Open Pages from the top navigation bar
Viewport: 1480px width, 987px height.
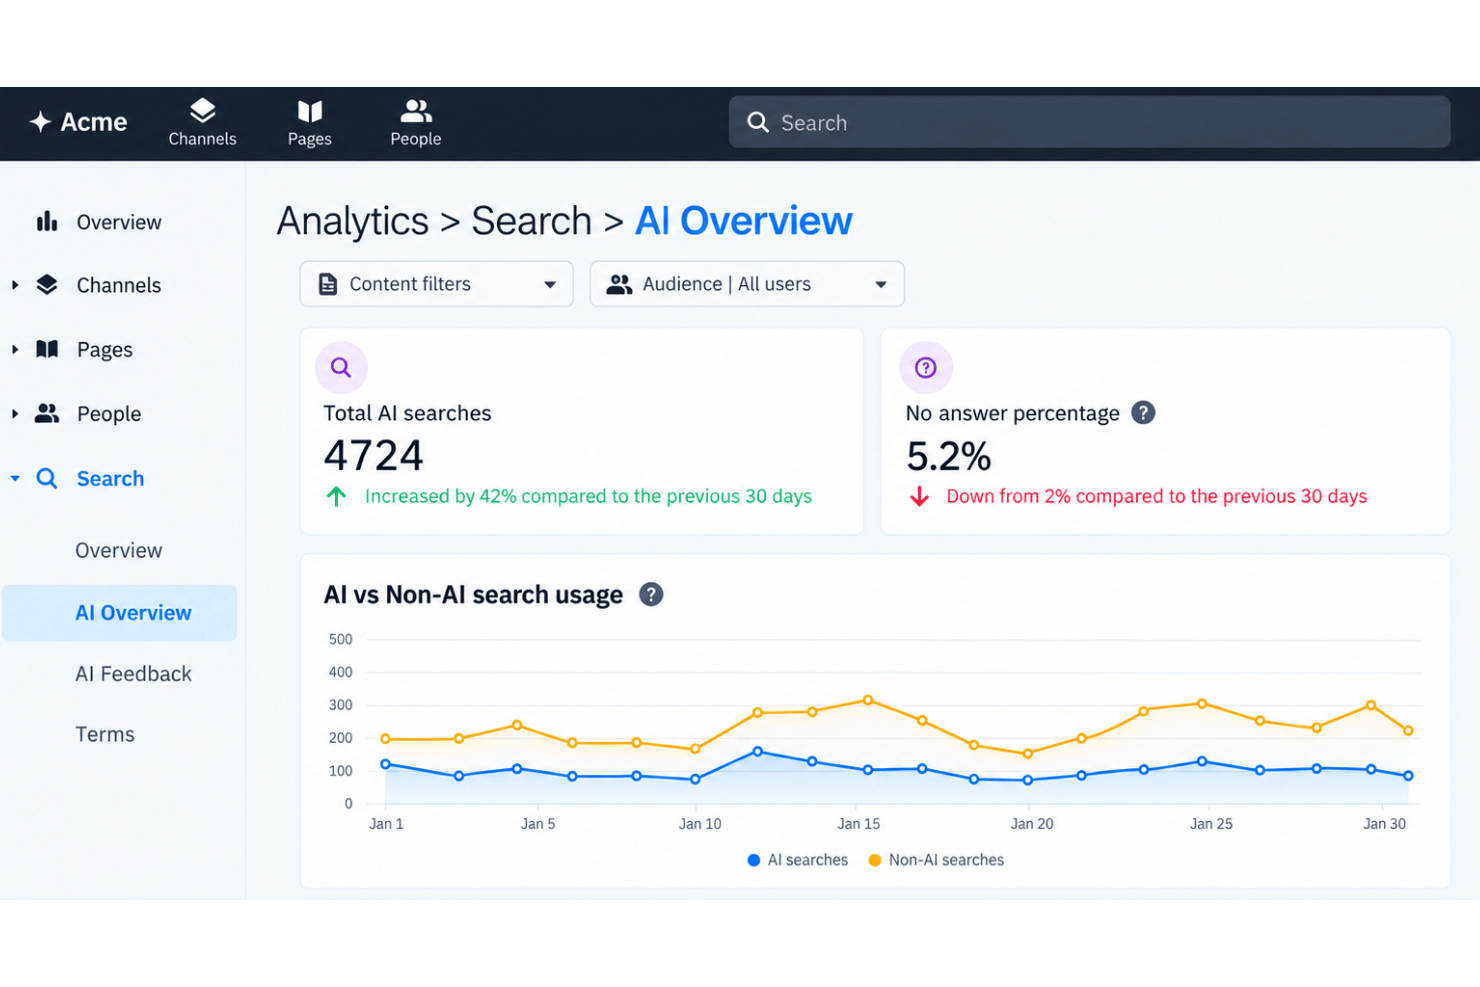click(310, 123)
